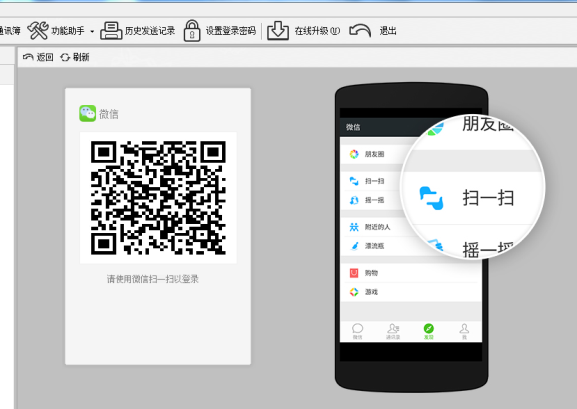Viewport: 577px width, 409px height.
Task: Click 朋友圈 colorful icon in phone
Action: (x=354, y=154)
